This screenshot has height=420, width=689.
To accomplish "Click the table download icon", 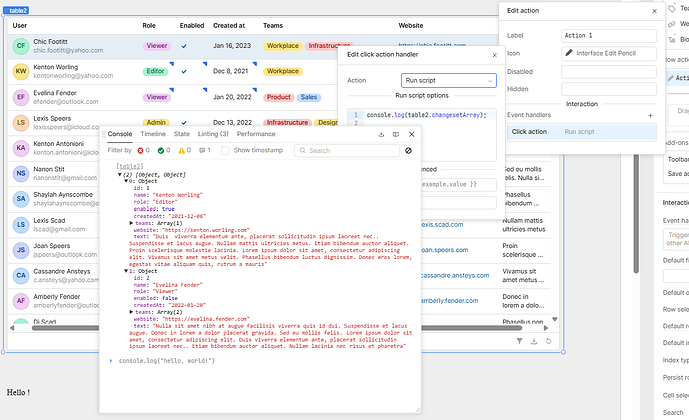I will click(534, 341).
